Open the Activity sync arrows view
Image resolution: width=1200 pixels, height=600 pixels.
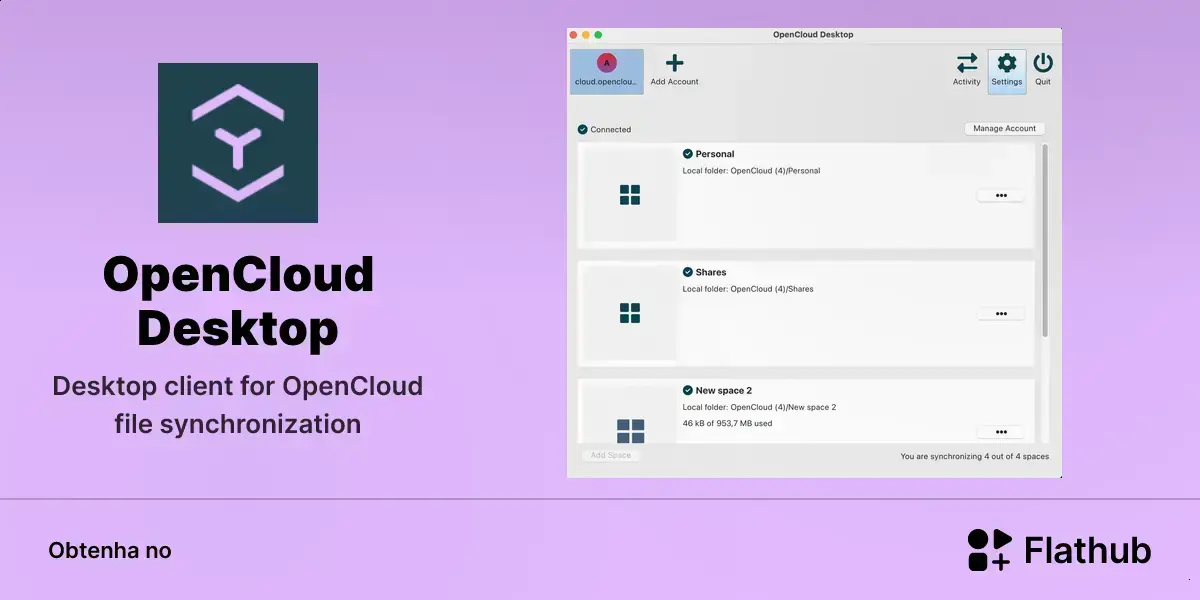(967, 63)
